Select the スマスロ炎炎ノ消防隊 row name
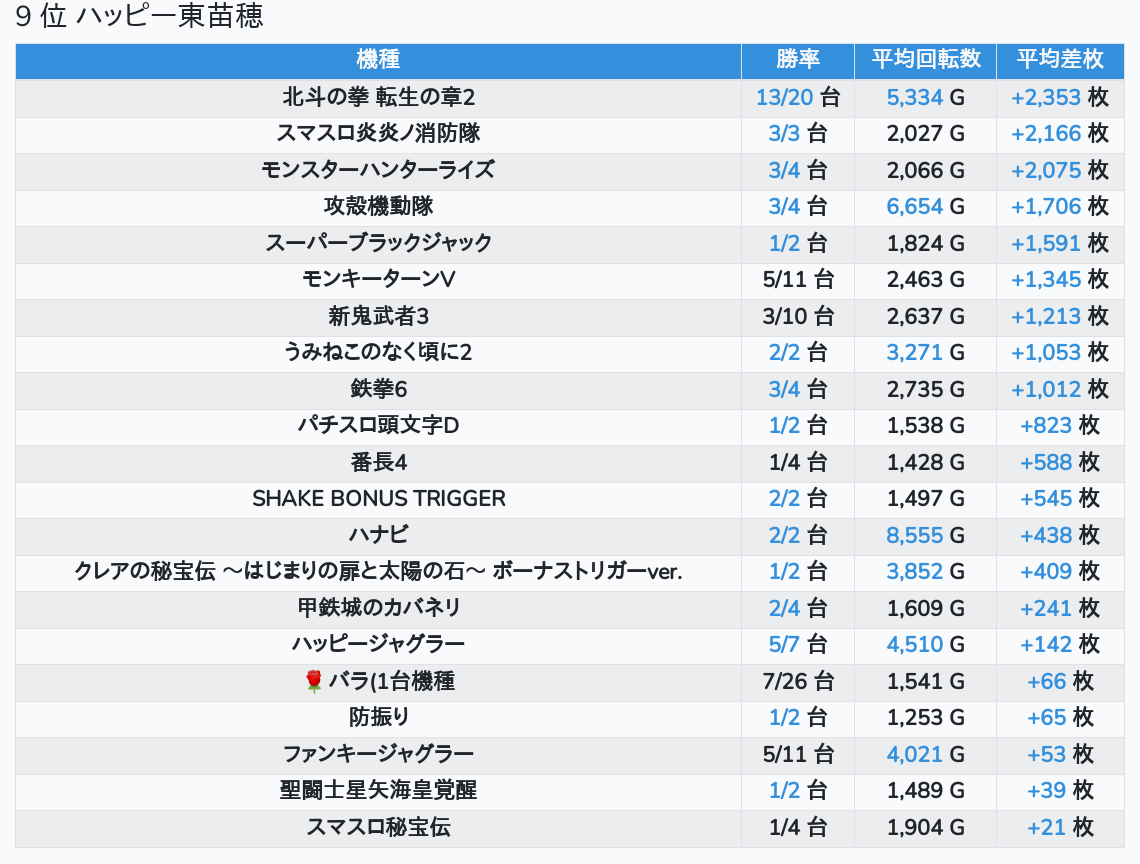Viewport: 1140px width, 864px height. (378, 133)
